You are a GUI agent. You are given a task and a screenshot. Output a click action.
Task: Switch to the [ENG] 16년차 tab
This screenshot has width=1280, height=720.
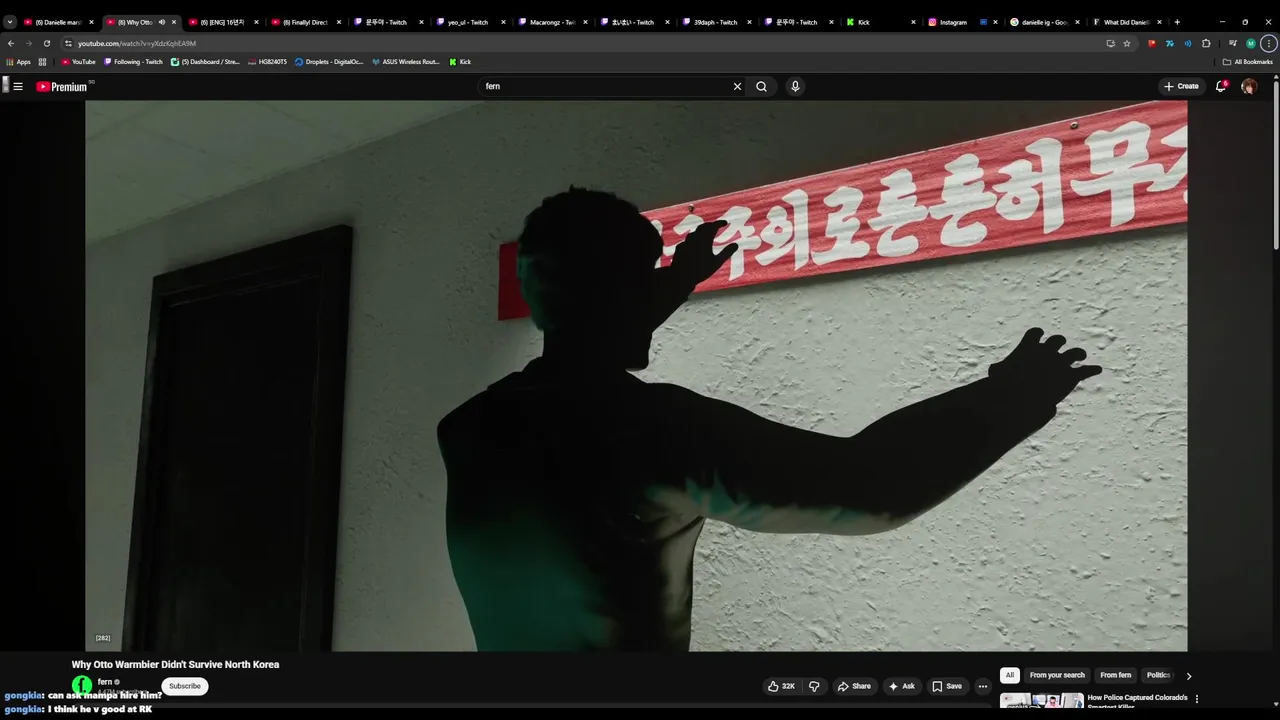(x=224, y=22)
